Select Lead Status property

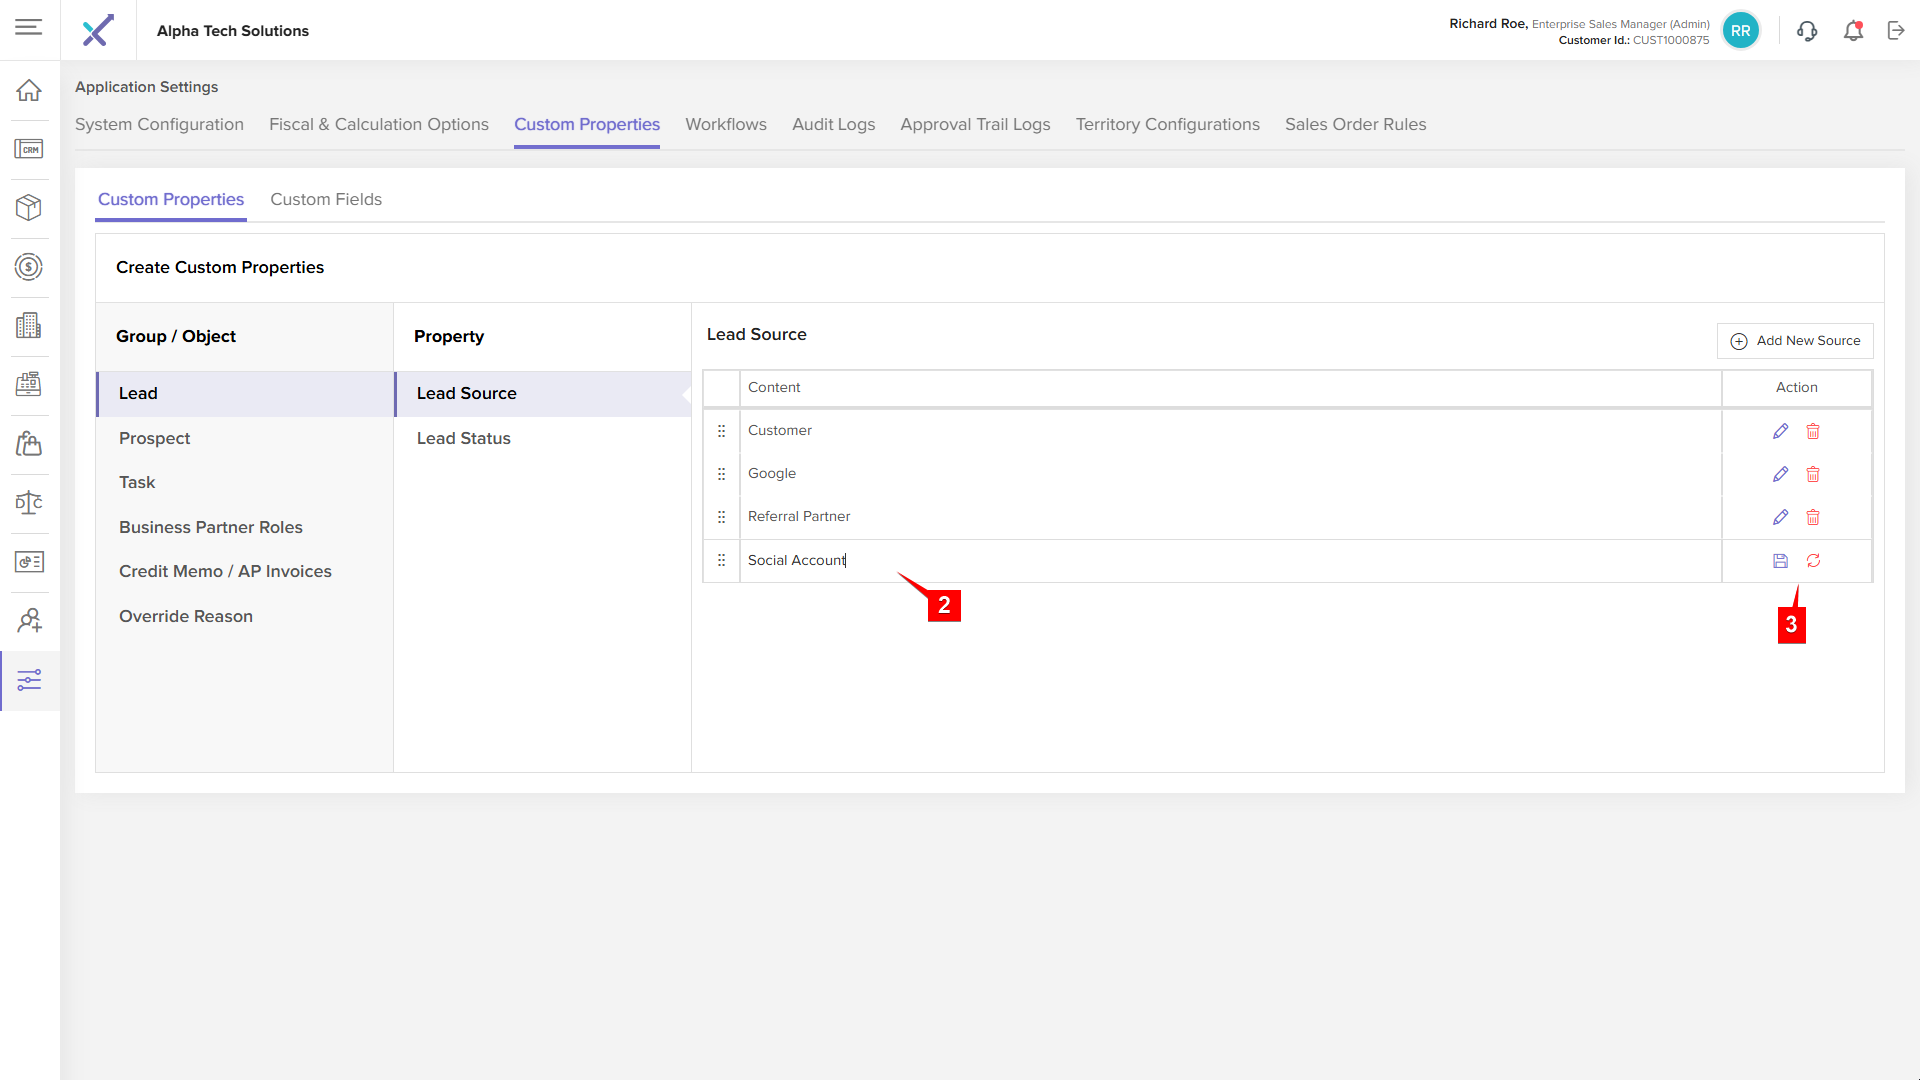tap(463, 438)
